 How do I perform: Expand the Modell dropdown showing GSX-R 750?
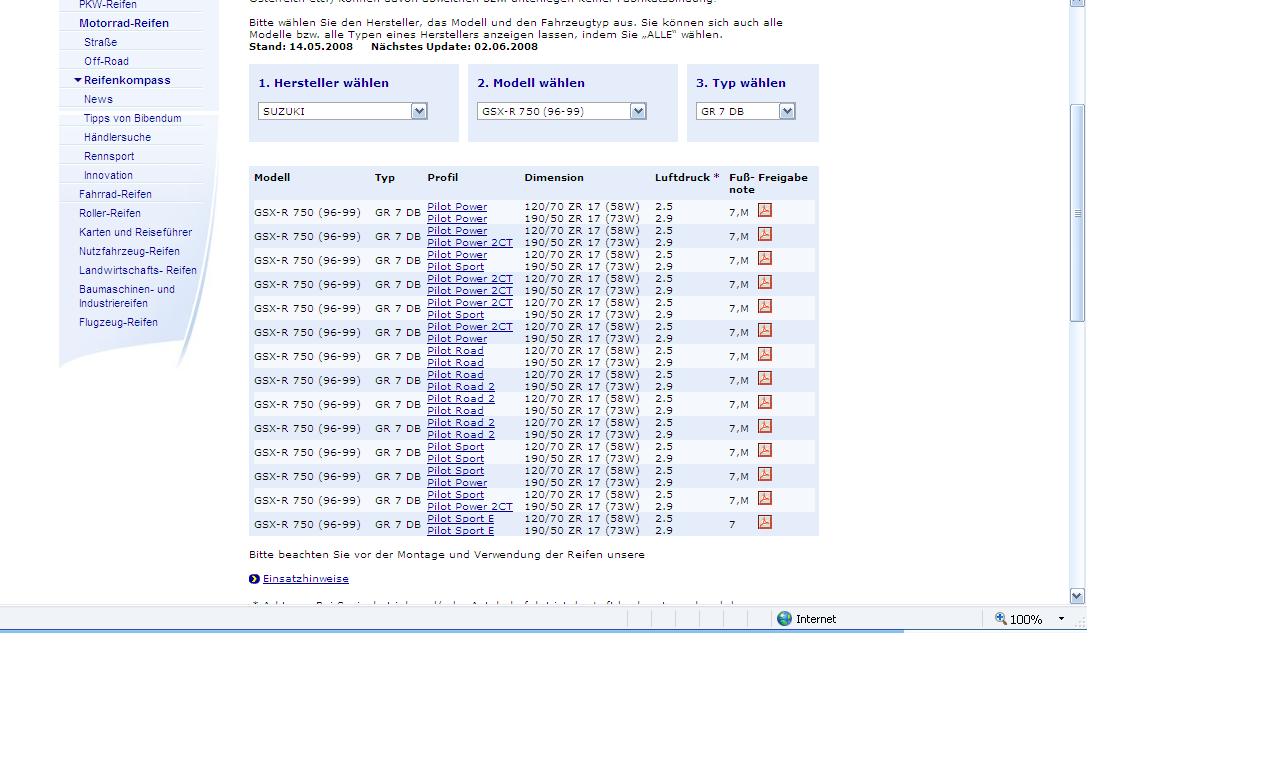pos(638,111)
